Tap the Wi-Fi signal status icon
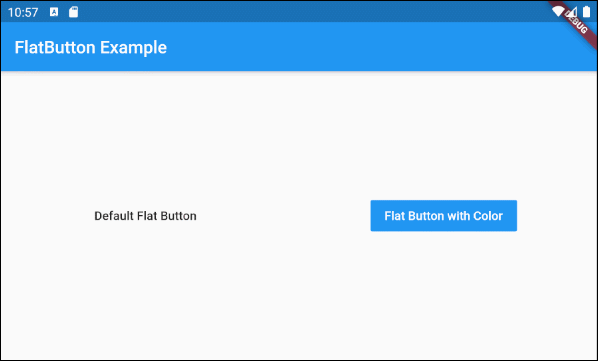This screenshot has width=598, height=361. (558, 11)
